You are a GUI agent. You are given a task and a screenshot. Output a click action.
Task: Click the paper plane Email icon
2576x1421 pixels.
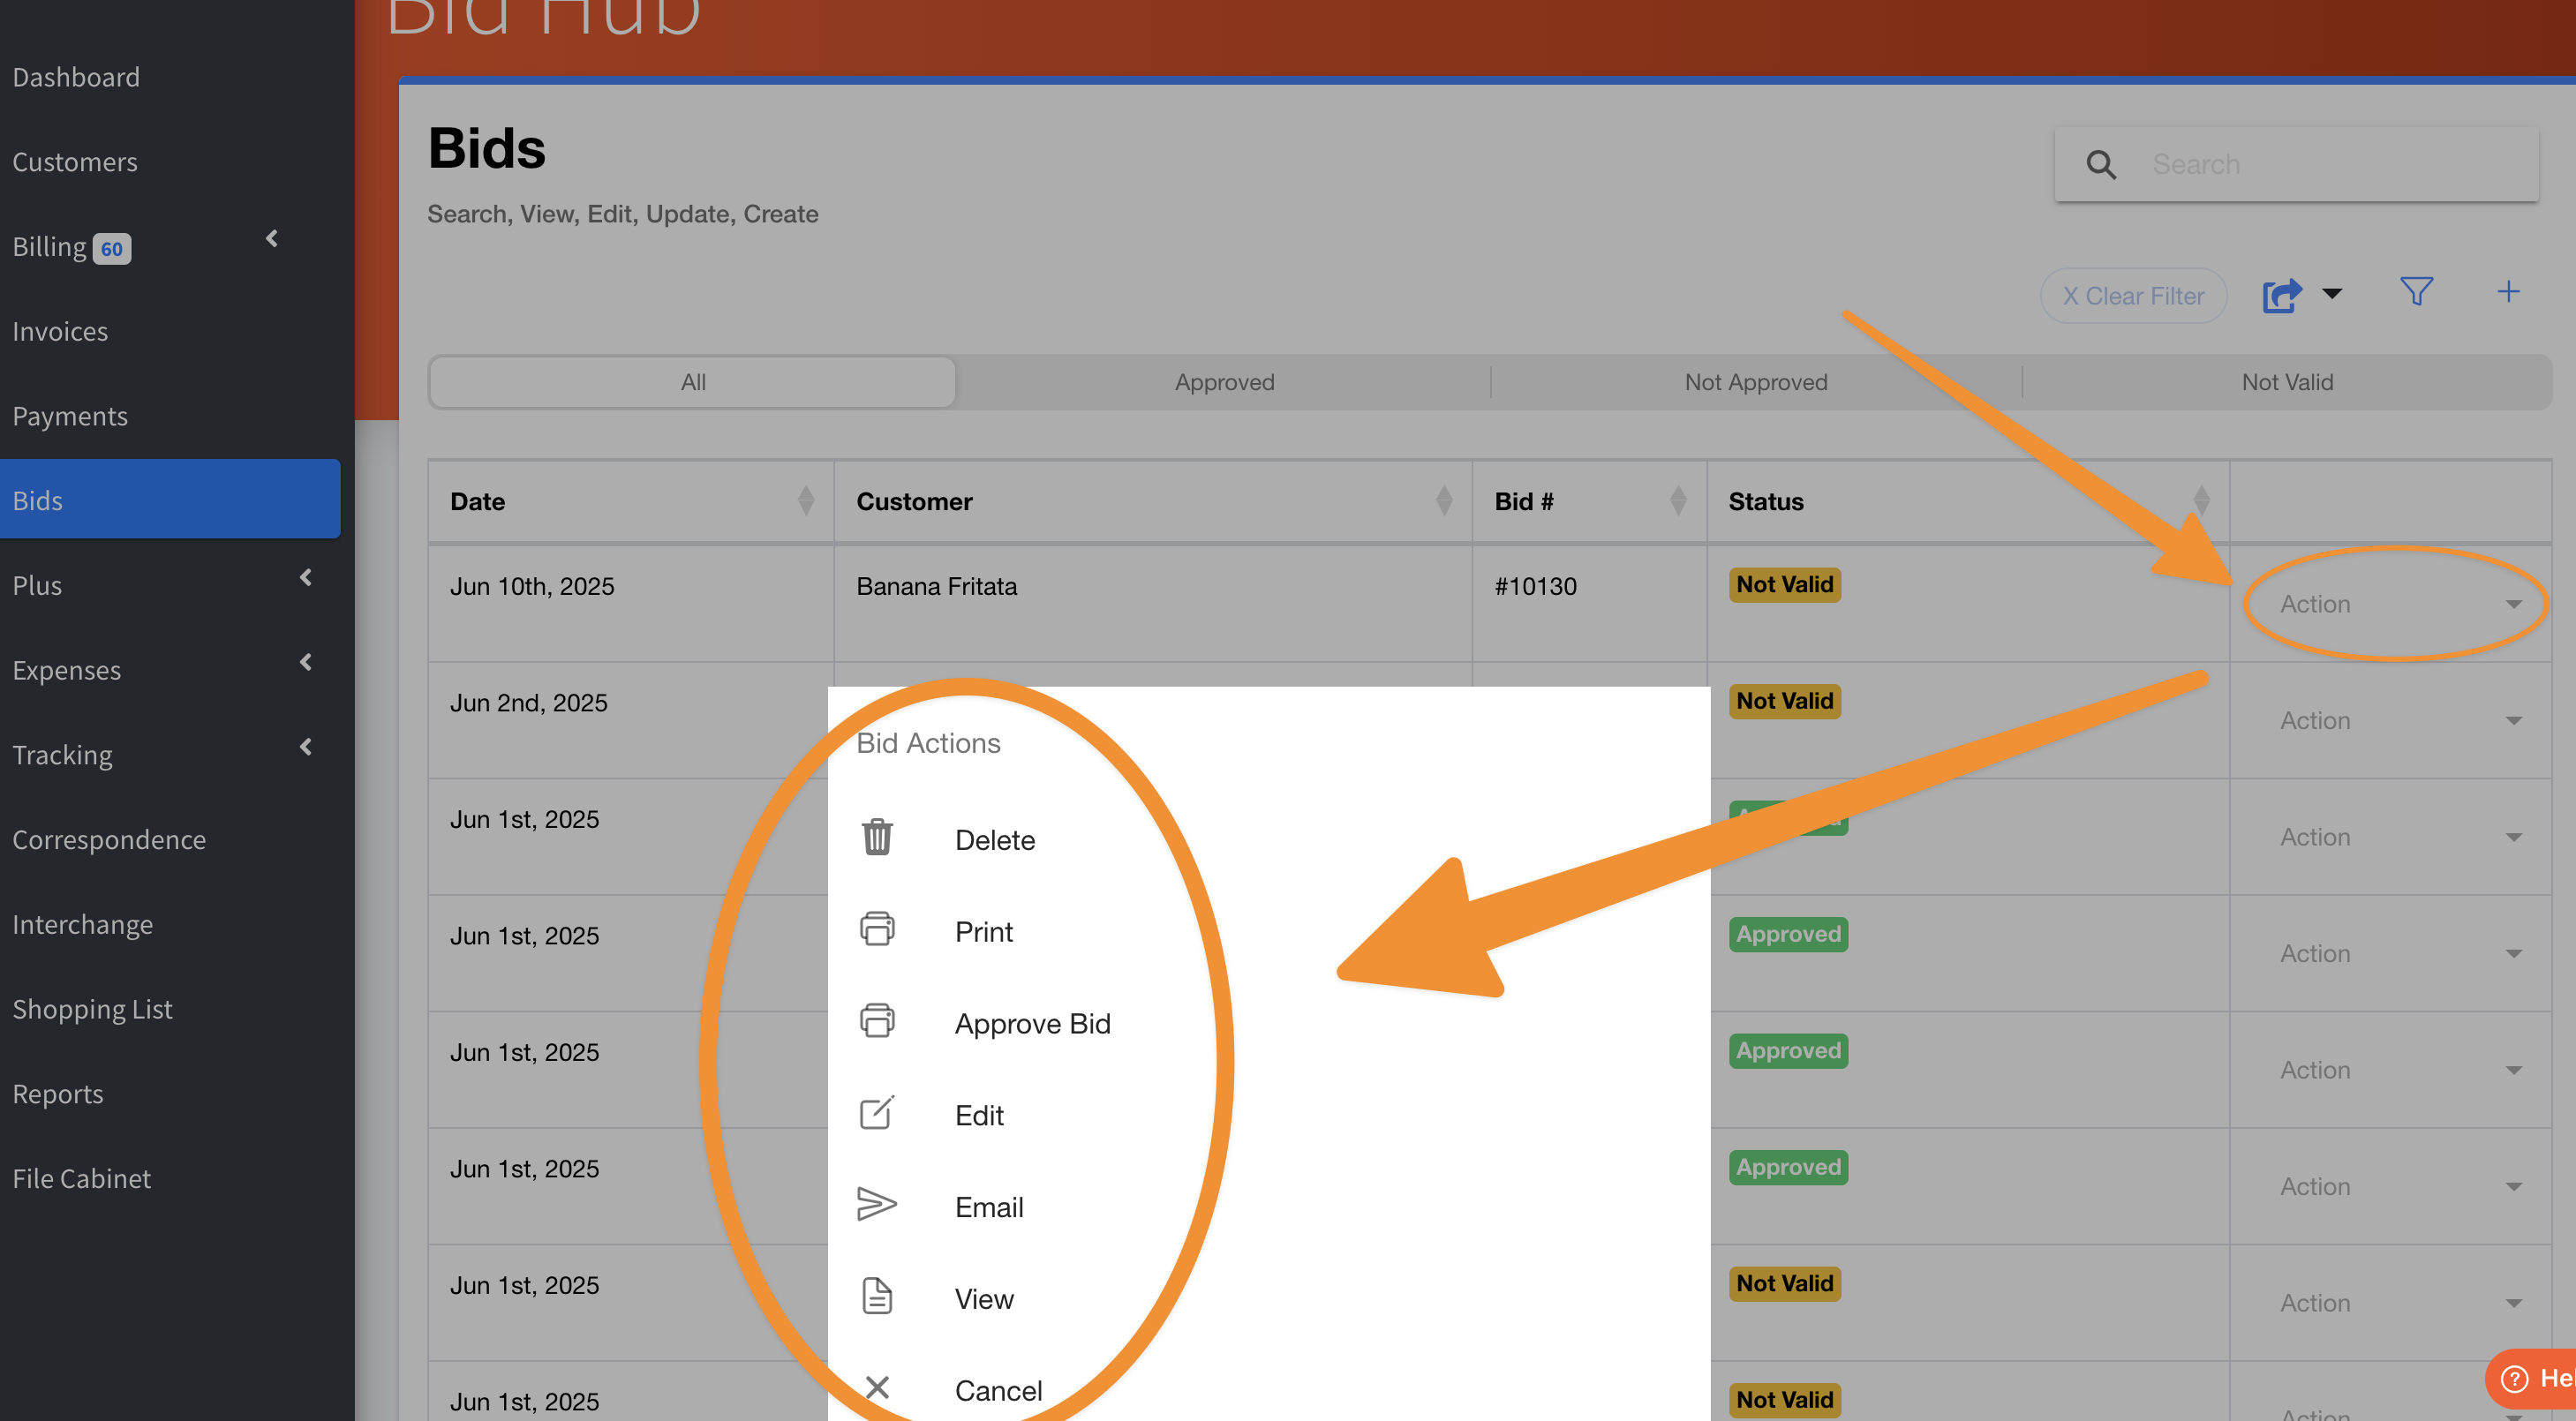click(877, 1205)
